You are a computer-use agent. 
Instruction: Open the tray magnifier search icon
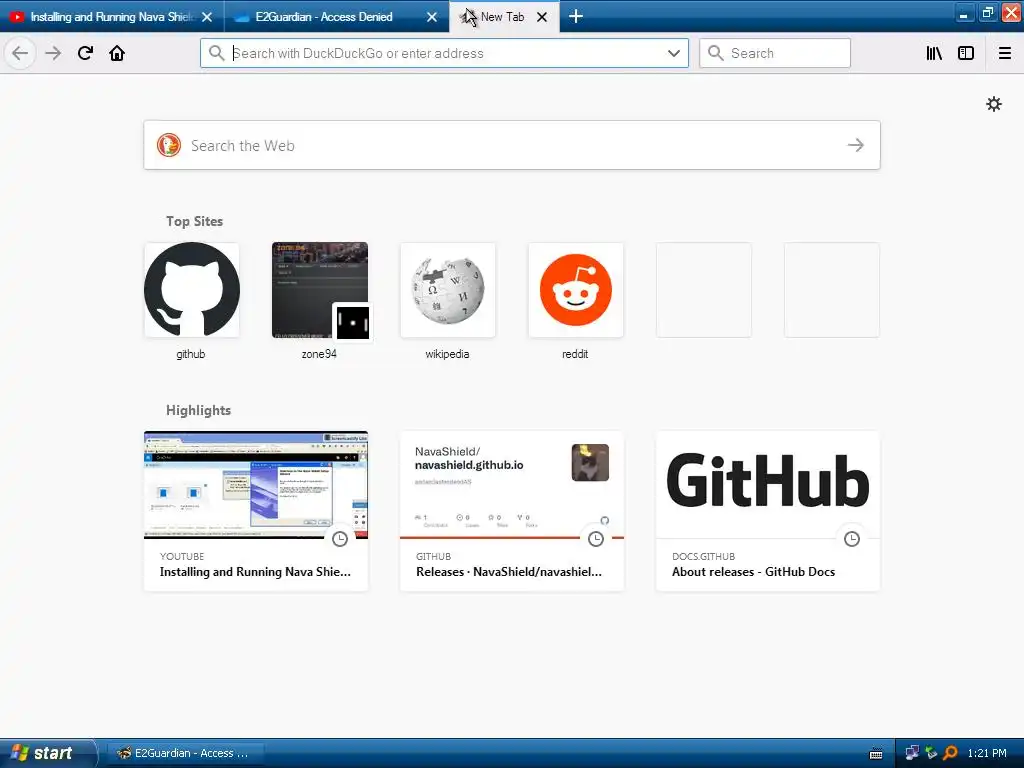950,753
